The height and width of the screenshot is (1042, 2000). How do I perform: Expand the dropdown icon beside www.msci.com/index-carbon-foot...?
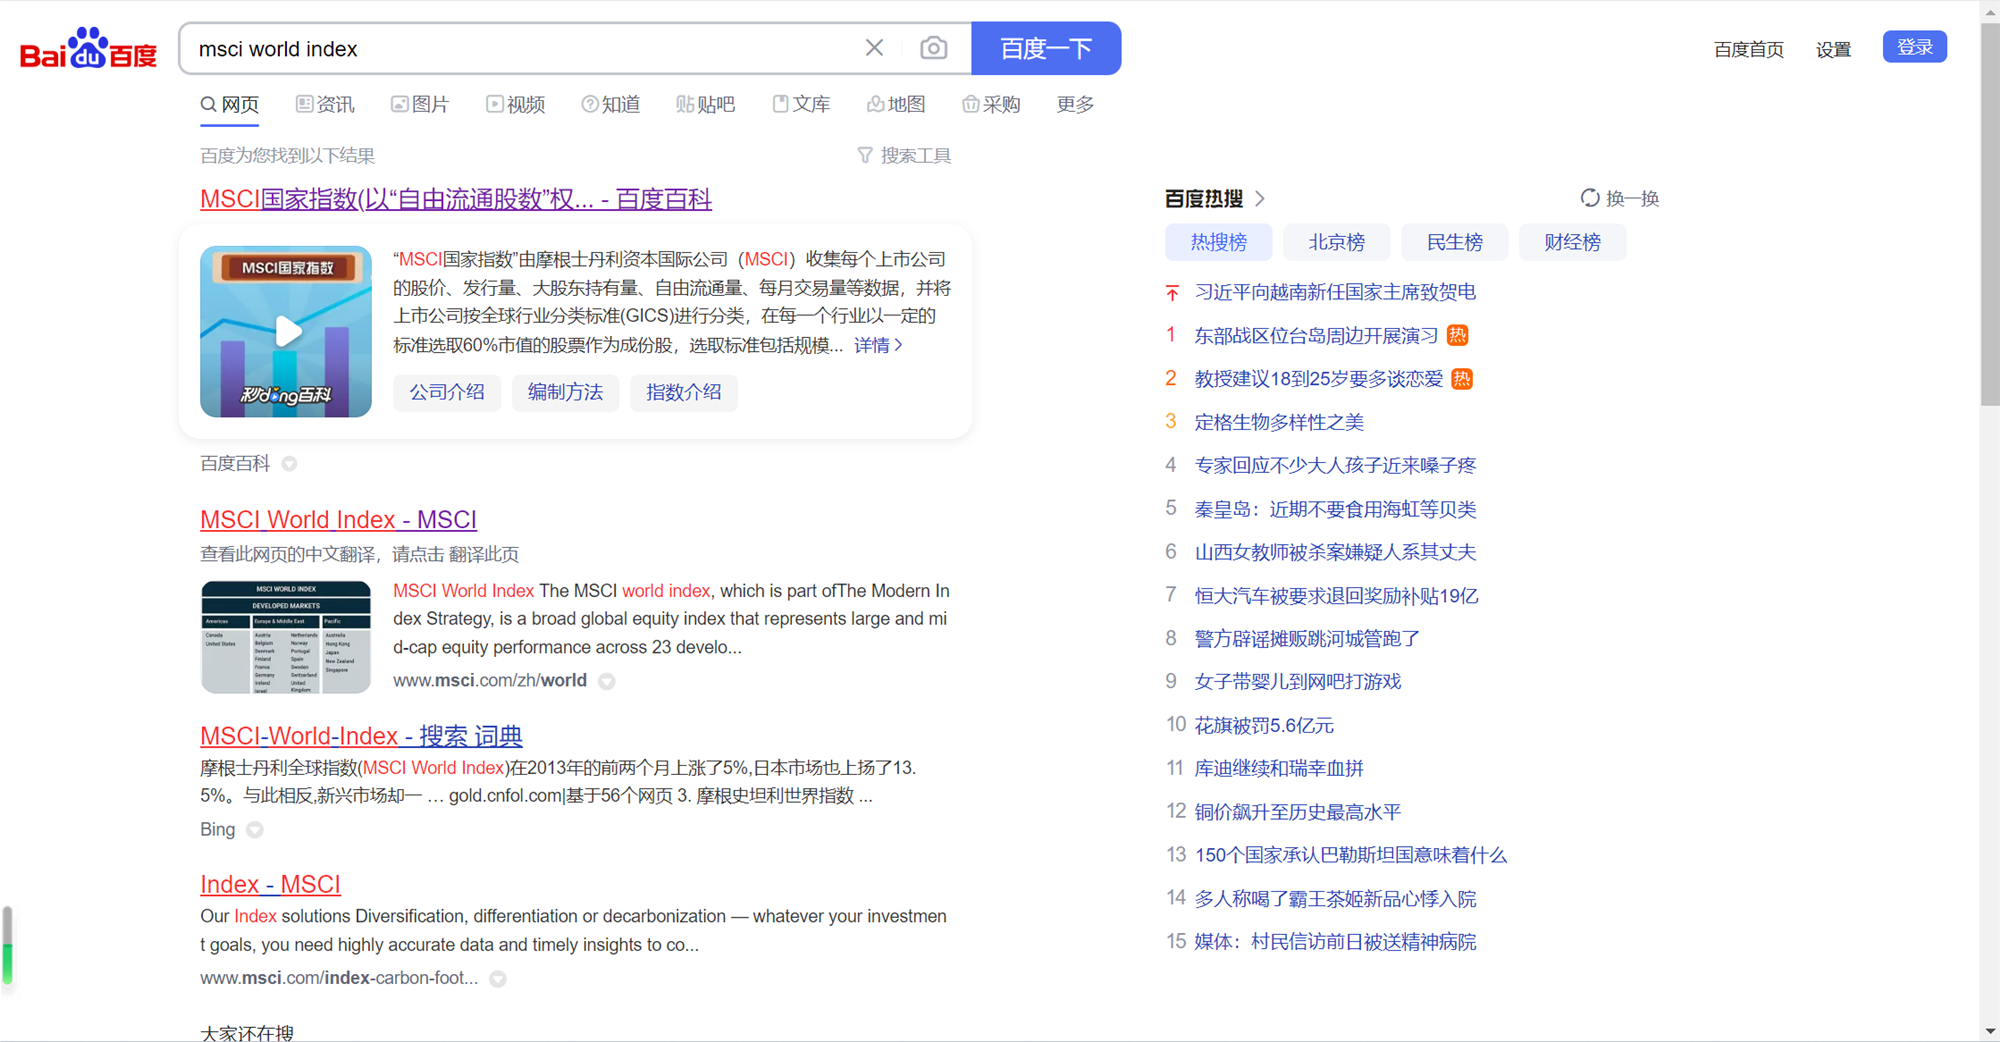coord(498,979)
